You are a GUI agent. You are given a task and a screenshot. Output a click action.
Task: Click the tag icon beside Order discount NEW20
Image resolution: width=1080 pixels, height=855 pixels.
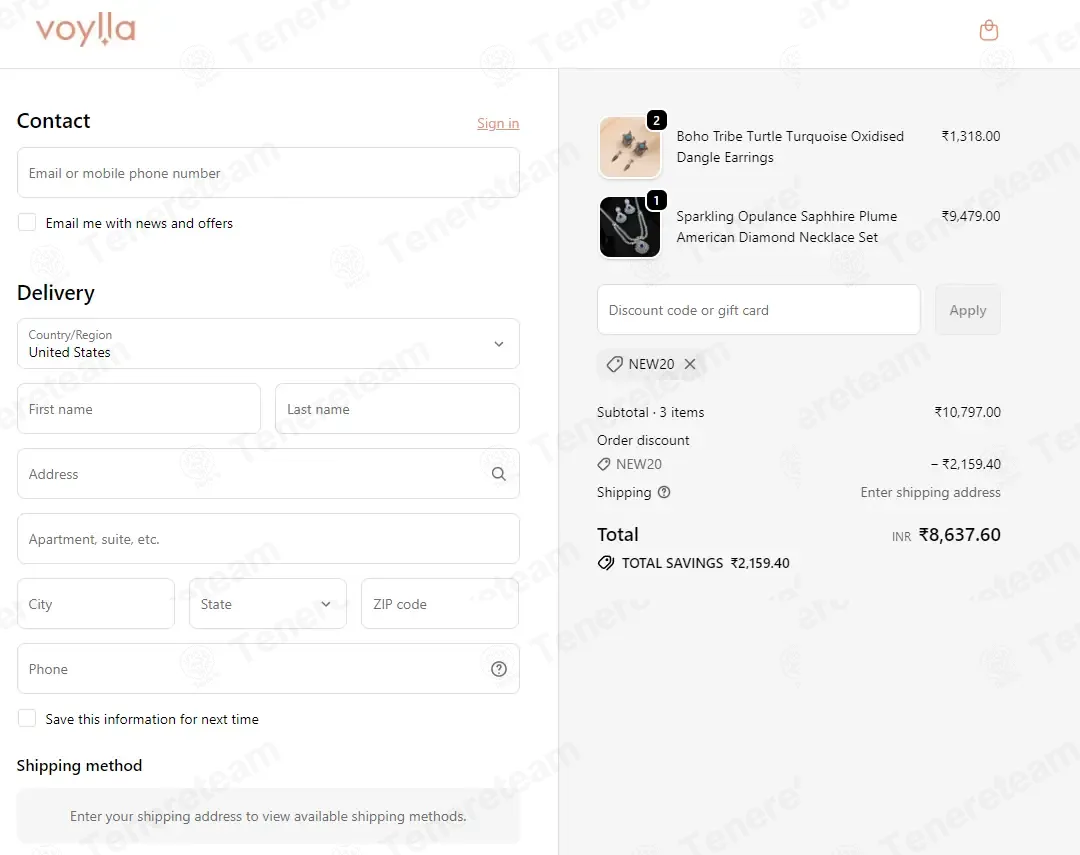[x=603, y=464]
